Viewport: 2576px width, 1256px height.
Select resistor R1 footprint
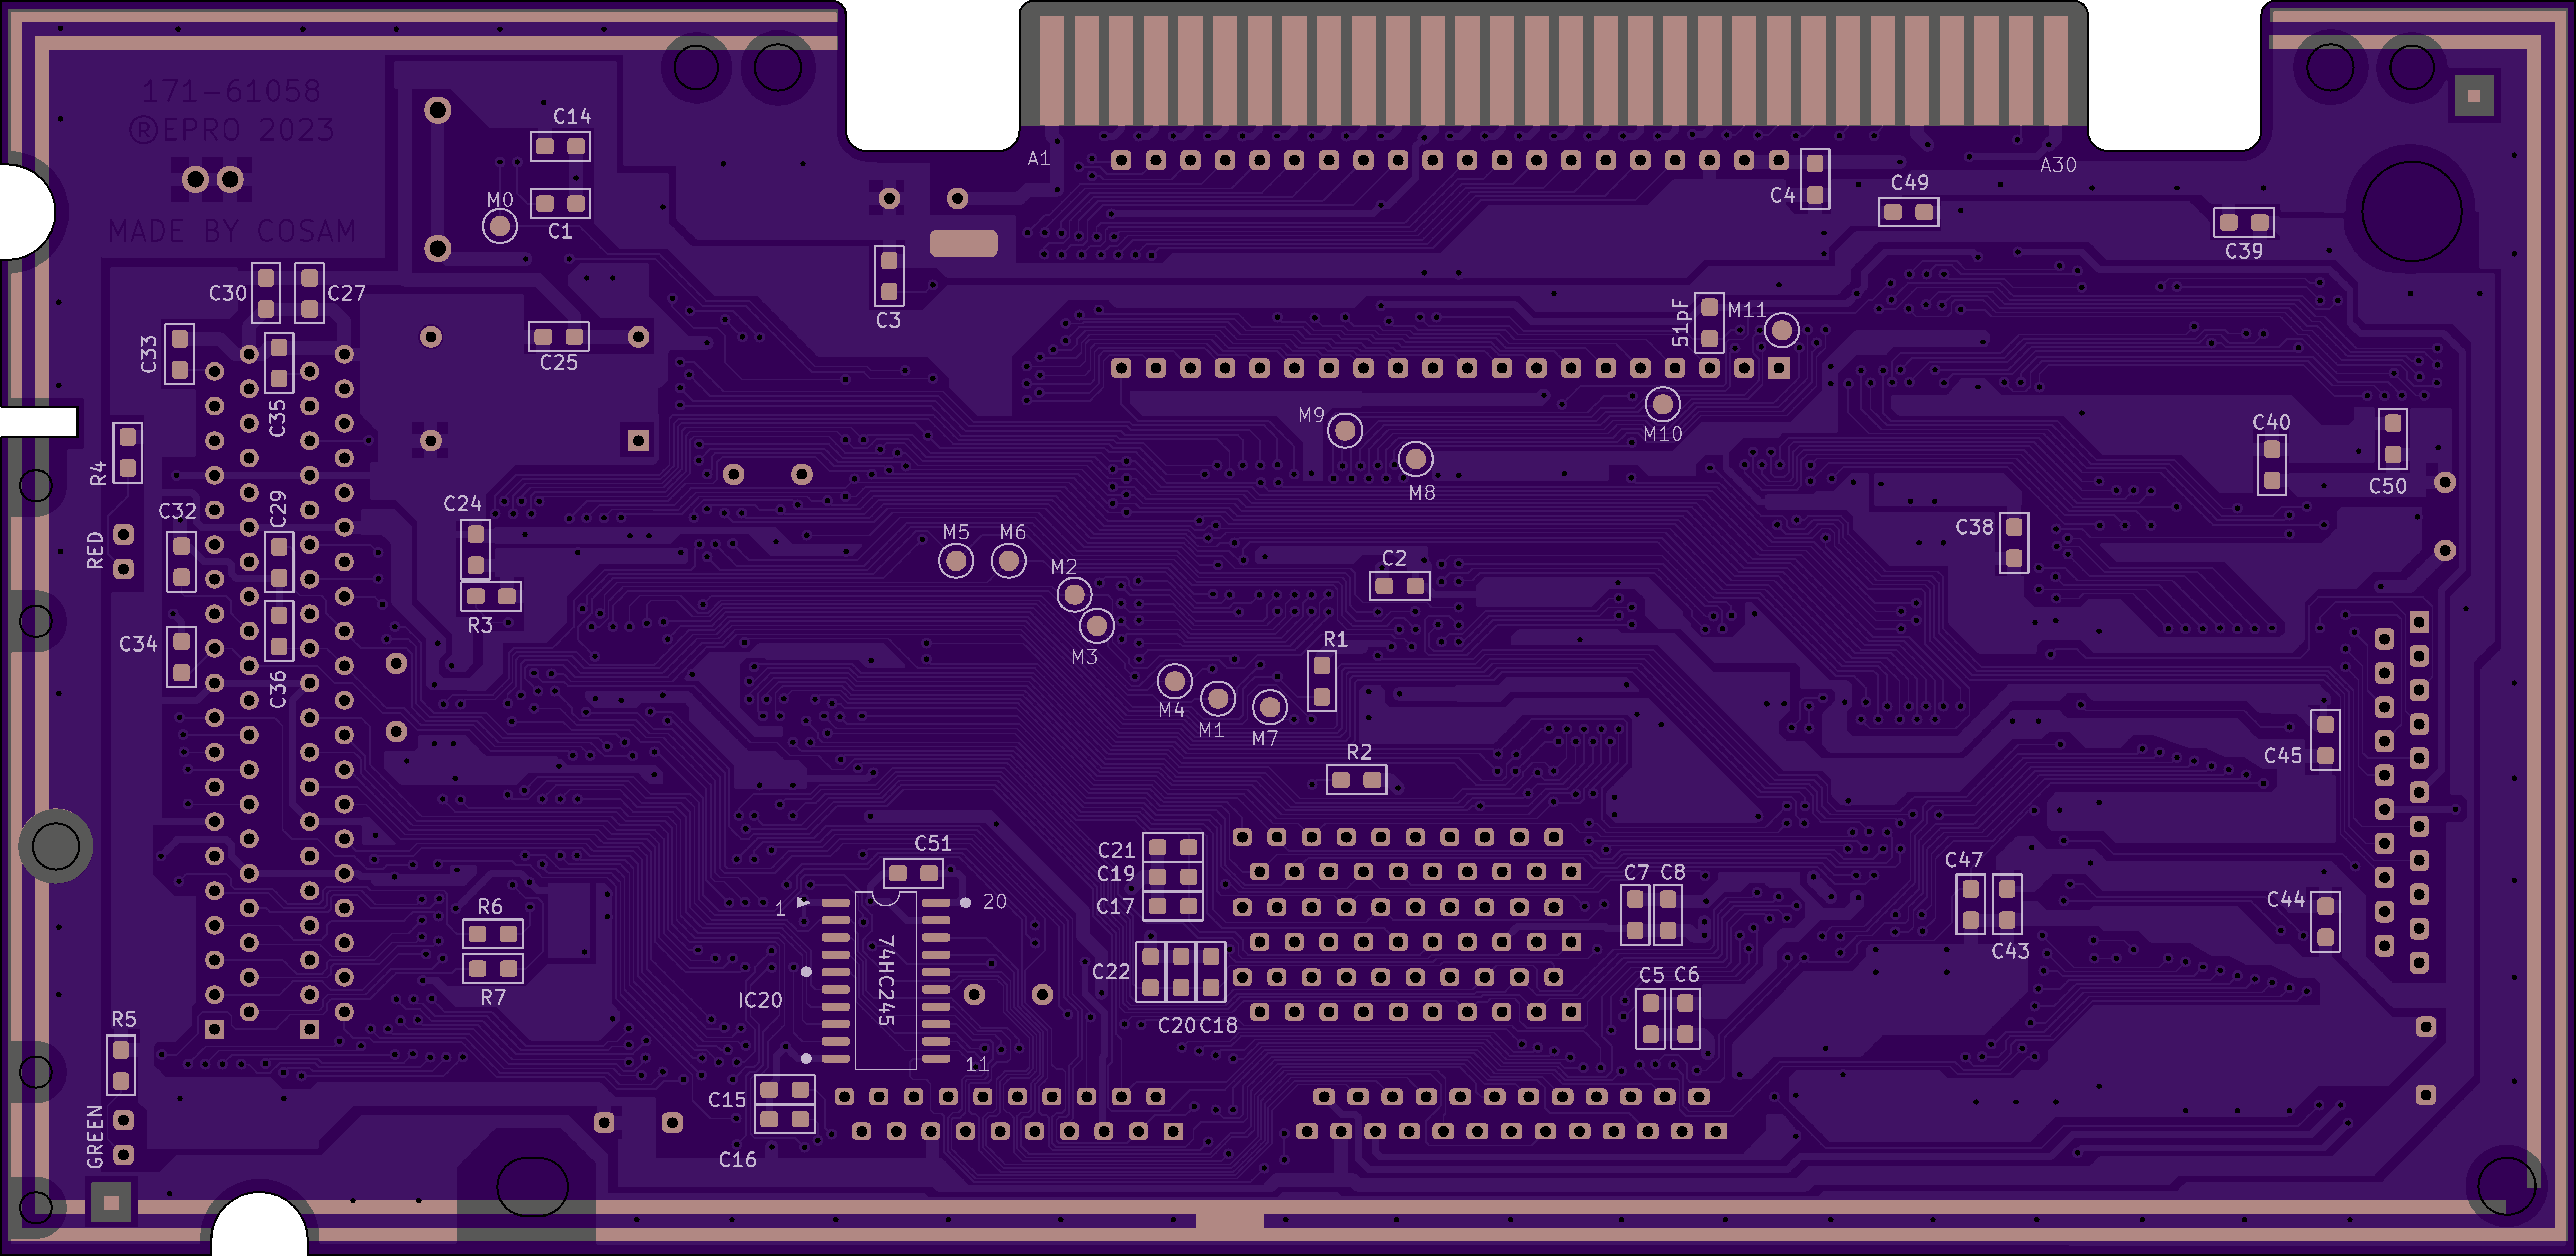(1322, 681)
